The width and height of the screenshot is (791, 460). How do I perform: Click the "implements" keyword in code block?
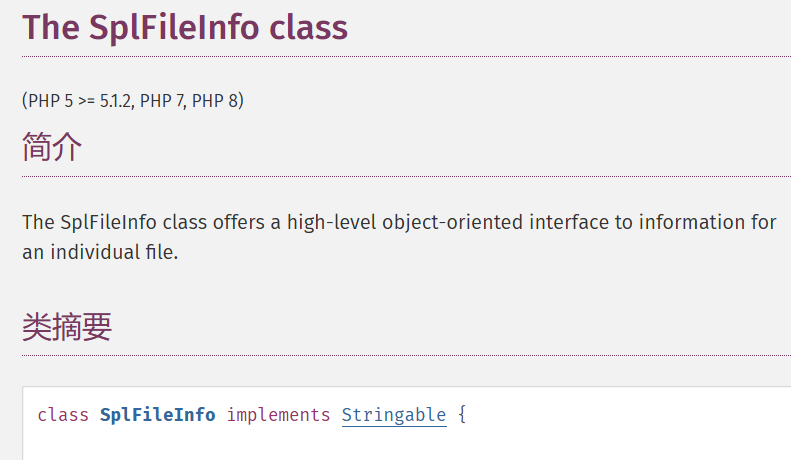[278, 415]
